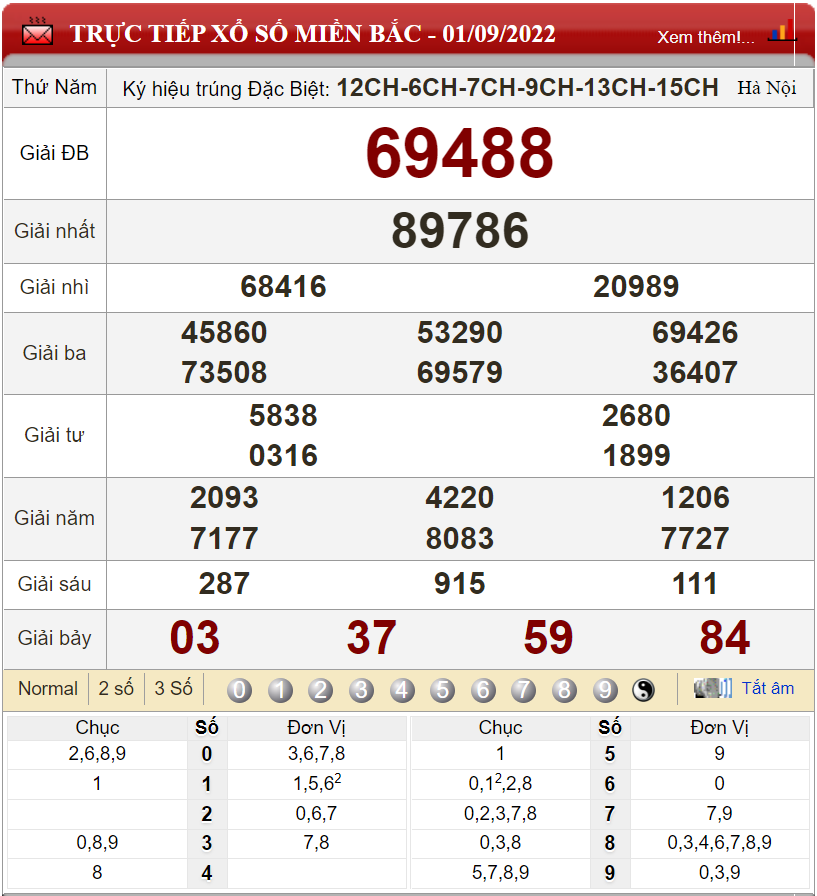The width and height of the screenshot is (817, 896).
Task: Click the Thứ Năm weekday cell
Action: pos(55,87)
